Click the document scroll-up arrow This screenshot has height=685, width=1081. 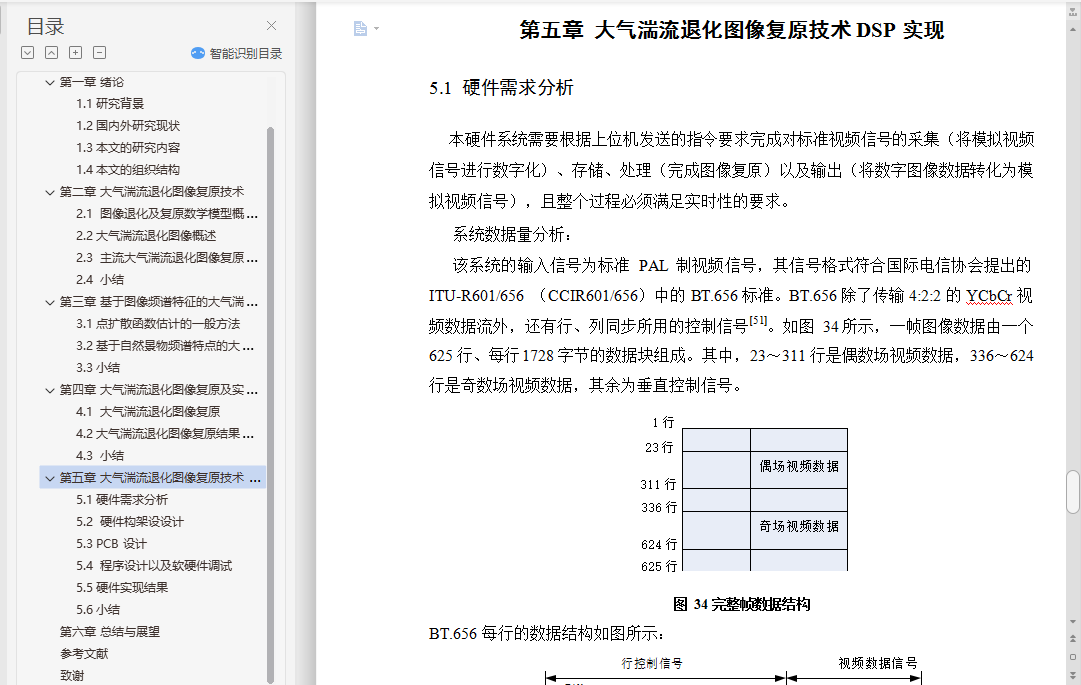point(1073,30)
